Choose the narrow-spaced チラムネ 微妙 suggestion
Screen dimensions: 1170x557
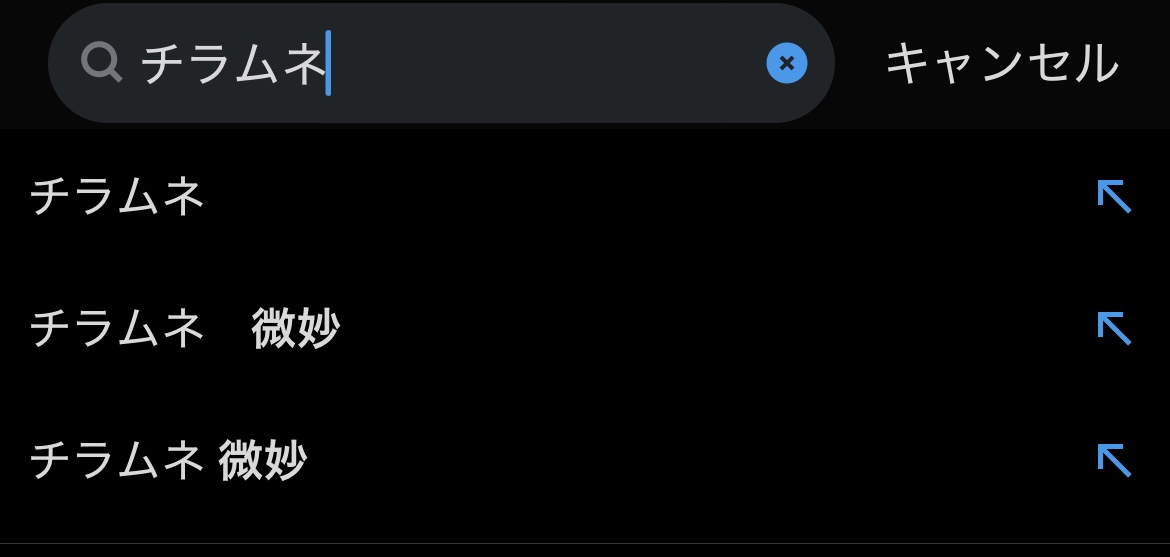click(x=168, y=461)
